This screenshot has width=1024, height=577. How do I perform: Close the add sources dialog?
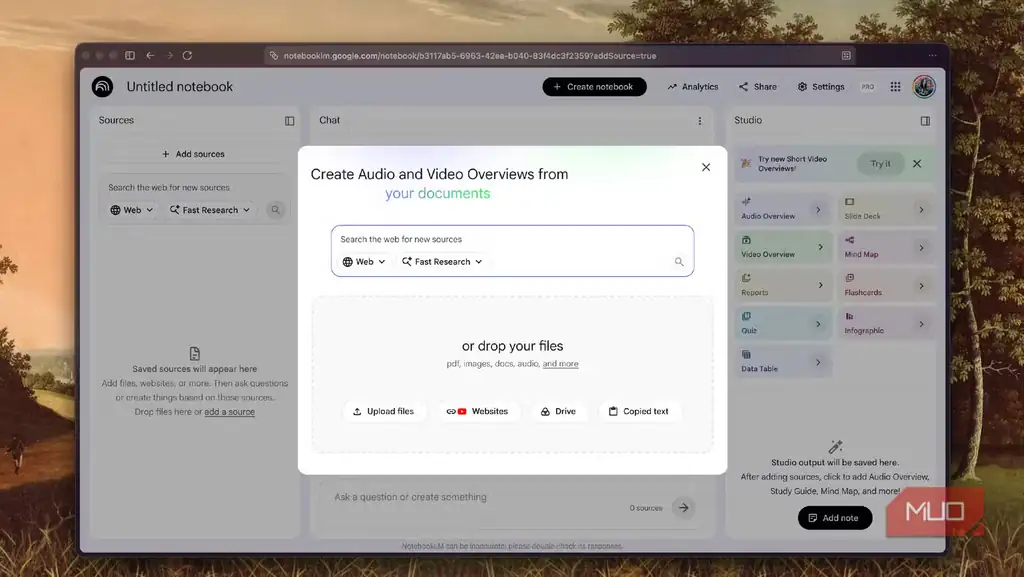pos(706,167)
